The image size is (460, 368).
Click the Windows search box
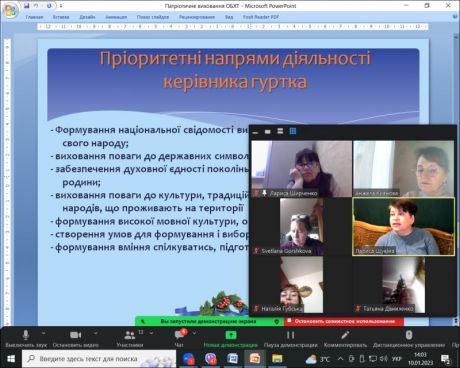coord(99,359)
